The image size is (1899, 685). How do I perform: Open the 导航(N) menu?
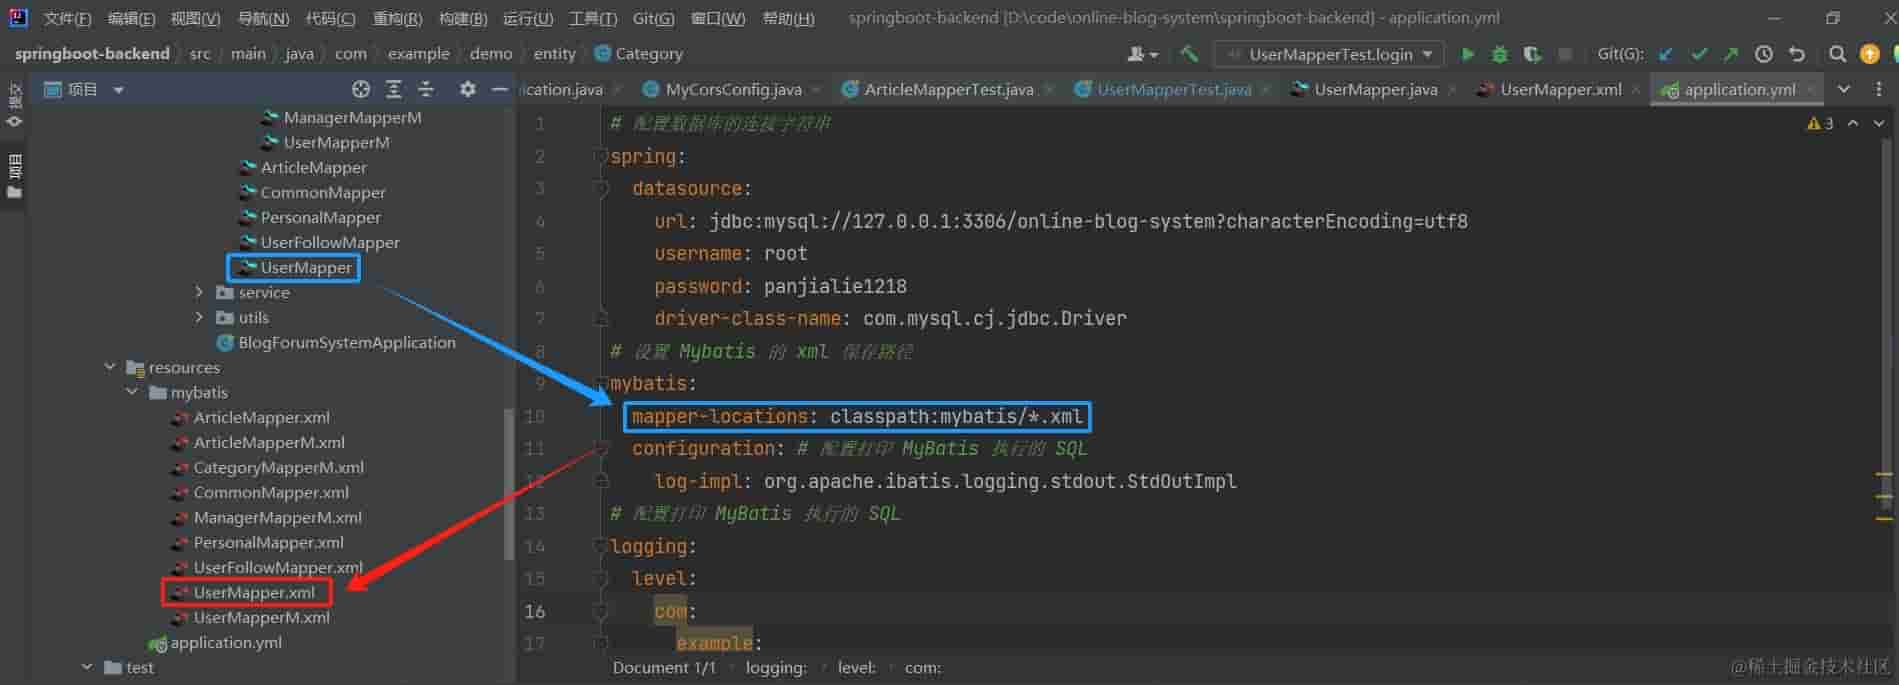[x=263, y=18]
